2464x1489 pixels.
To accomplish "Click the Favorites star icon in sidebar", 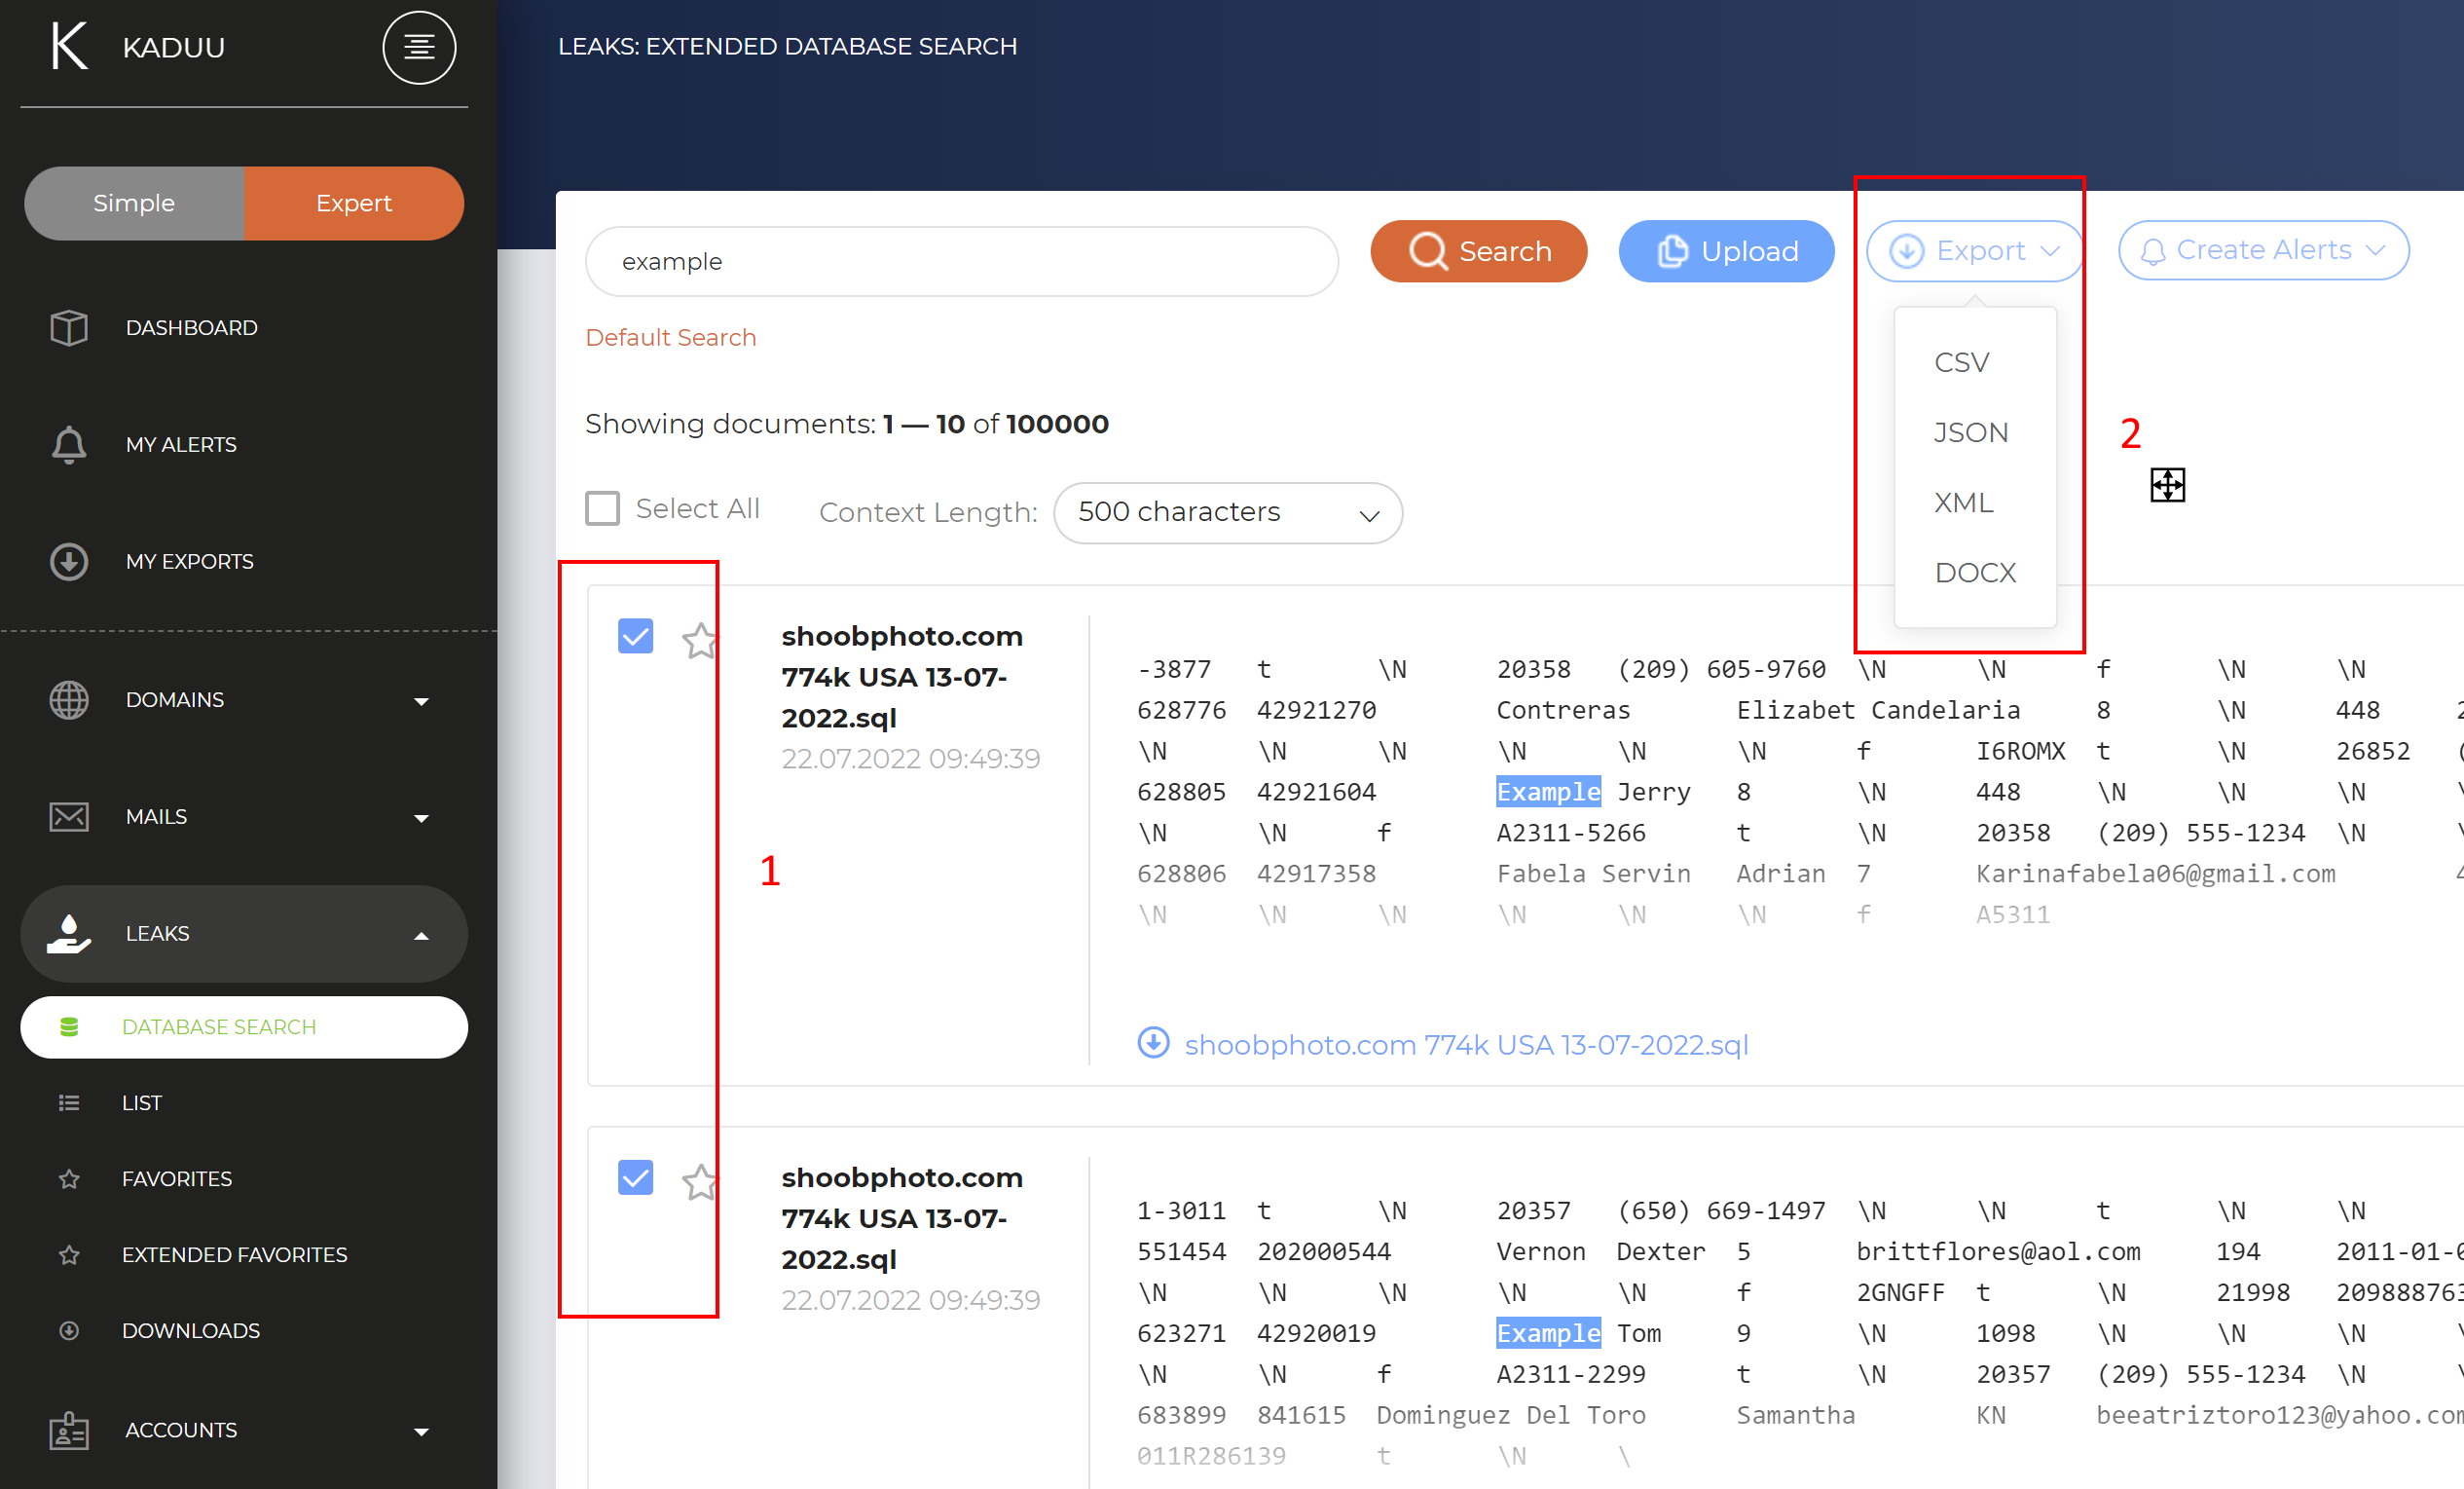I will coord(69,1179).
